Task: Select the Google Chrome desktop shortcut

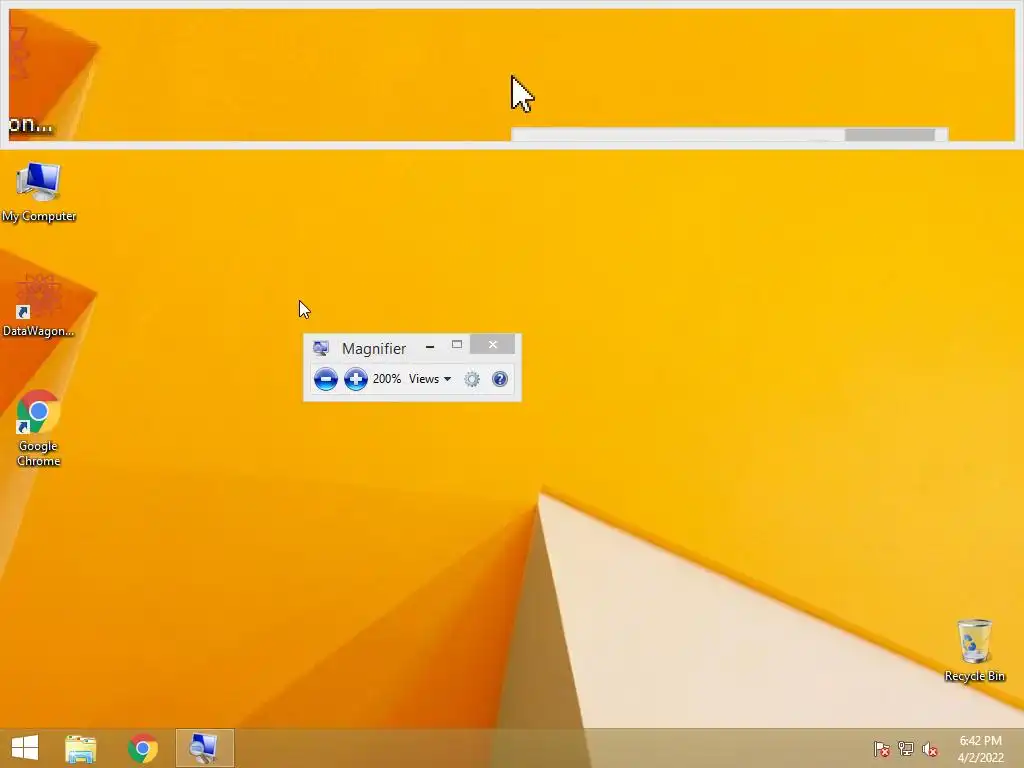Action: [x=39, y=428]
